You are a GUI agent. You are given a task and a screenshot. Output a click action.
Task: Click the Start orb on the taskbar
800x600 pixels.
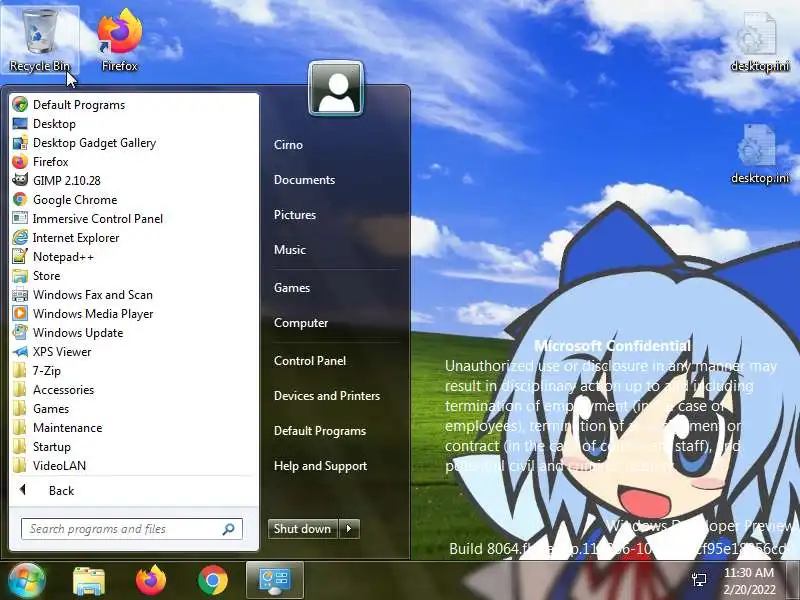[x=26, y=580]
